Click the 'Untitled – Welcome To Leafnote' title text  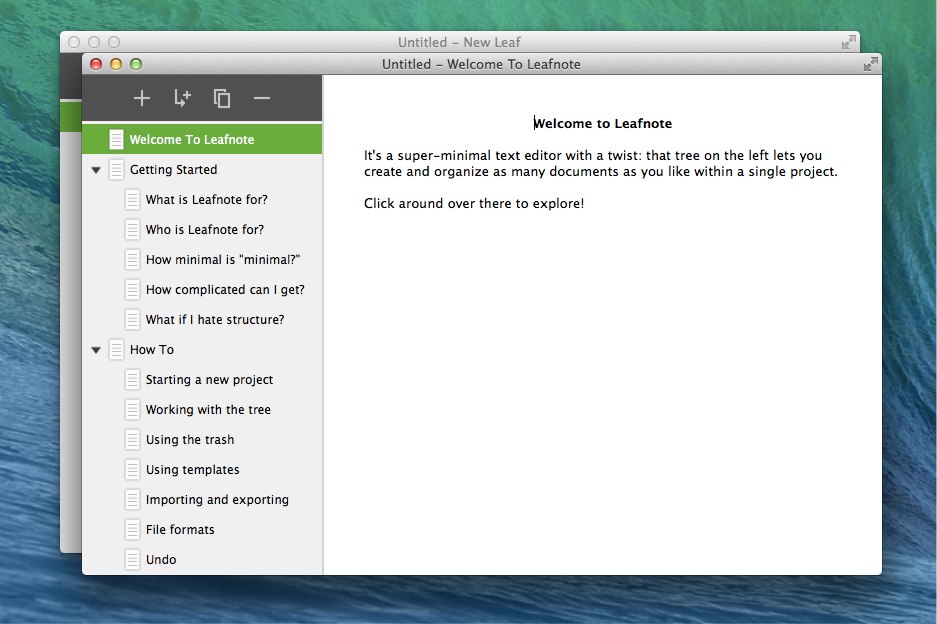[481, 64]
